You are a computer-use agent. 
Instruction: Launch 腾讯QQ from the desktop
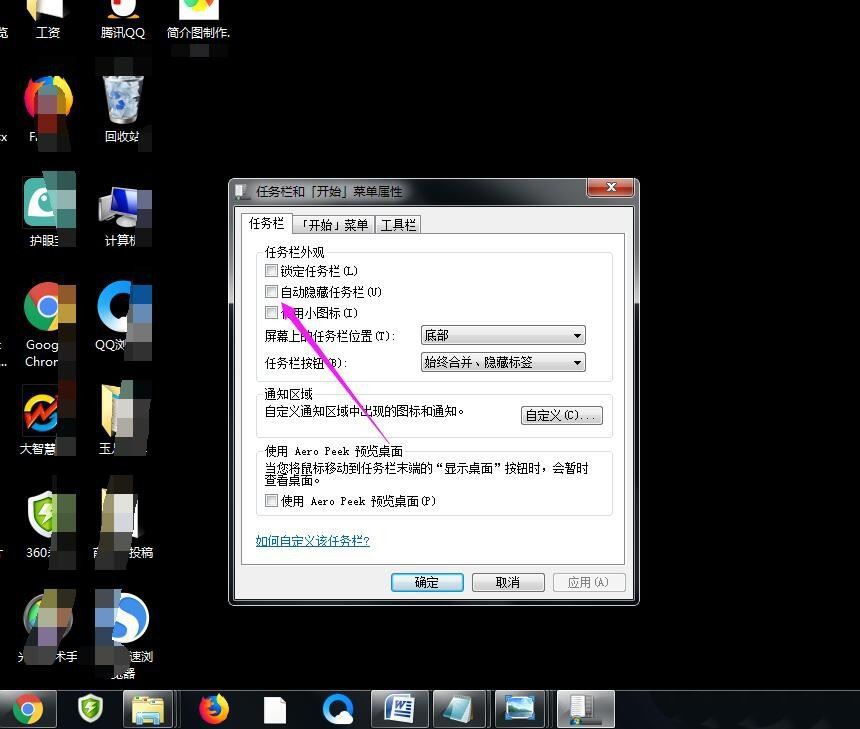[x=122, y=12]
